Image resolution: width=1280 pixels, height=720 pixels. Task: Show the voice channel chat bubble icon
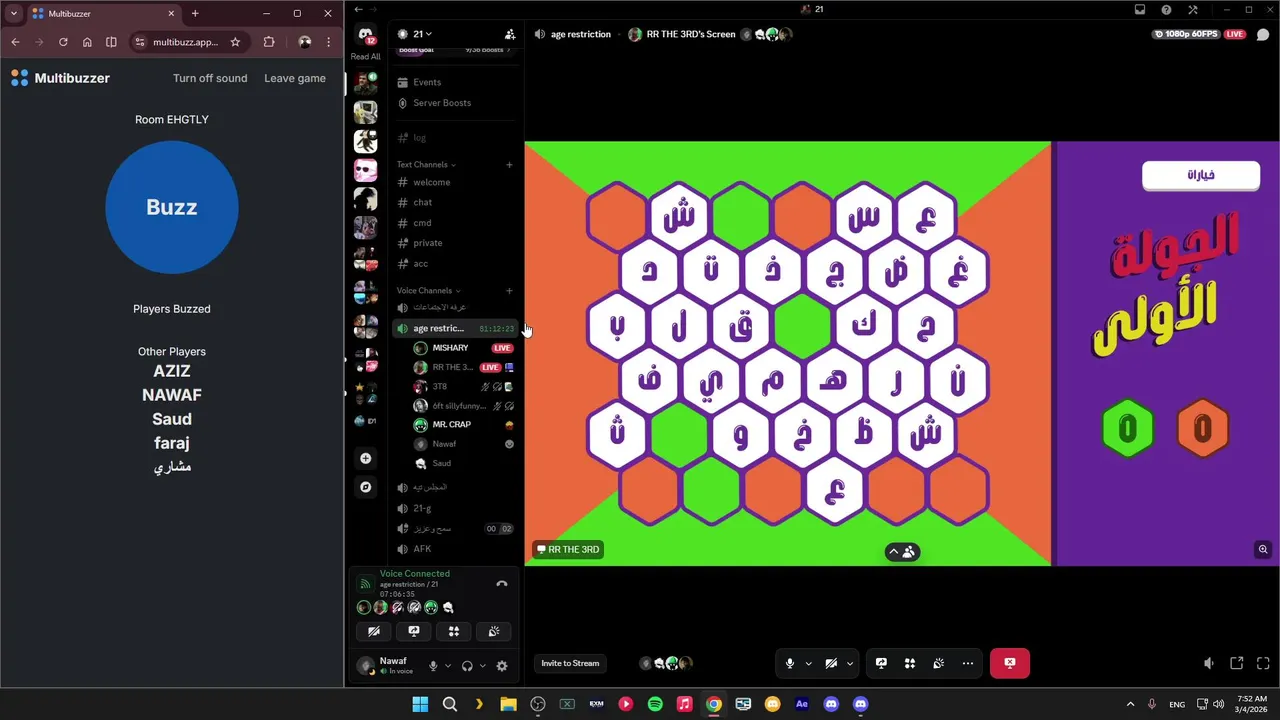click(x=1263, y=34)
